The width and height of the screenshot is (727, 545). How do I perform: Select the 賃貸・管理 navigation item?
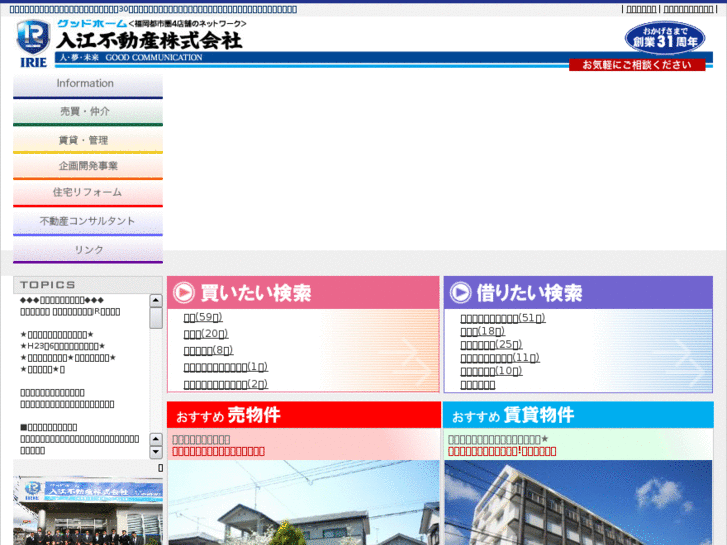click(87, 141)
